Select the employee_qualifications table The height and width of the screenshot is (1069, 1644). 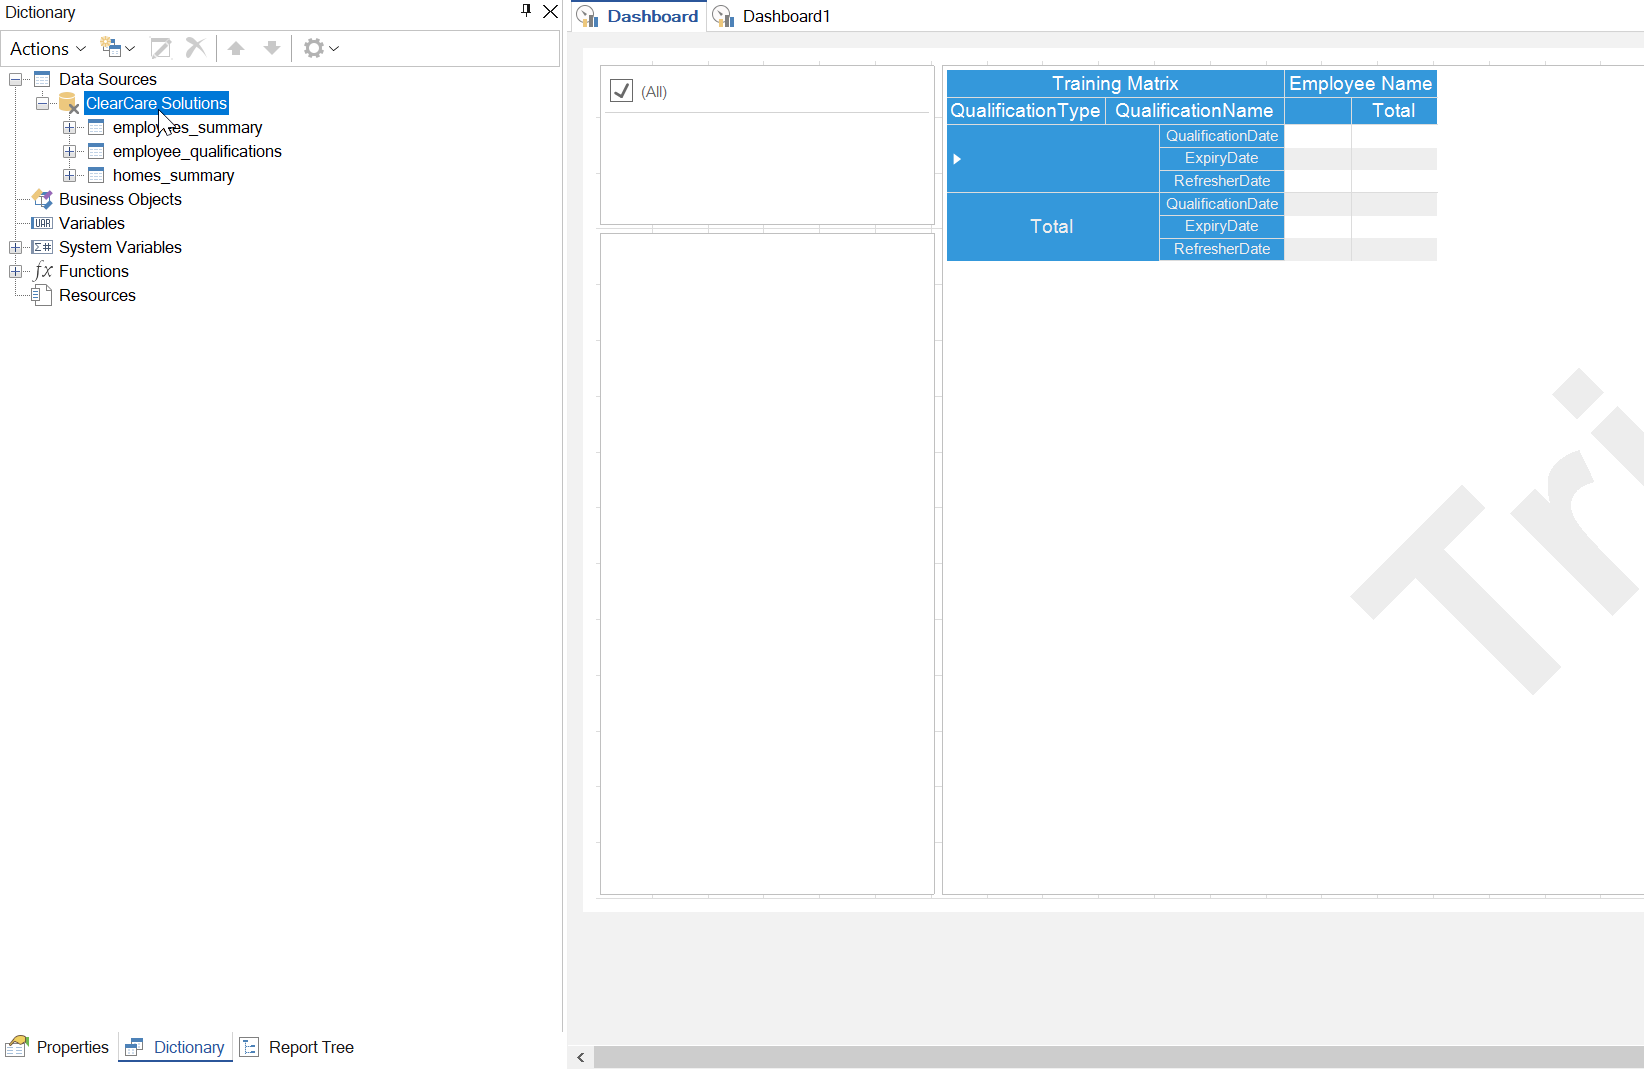tap(197, 151)
